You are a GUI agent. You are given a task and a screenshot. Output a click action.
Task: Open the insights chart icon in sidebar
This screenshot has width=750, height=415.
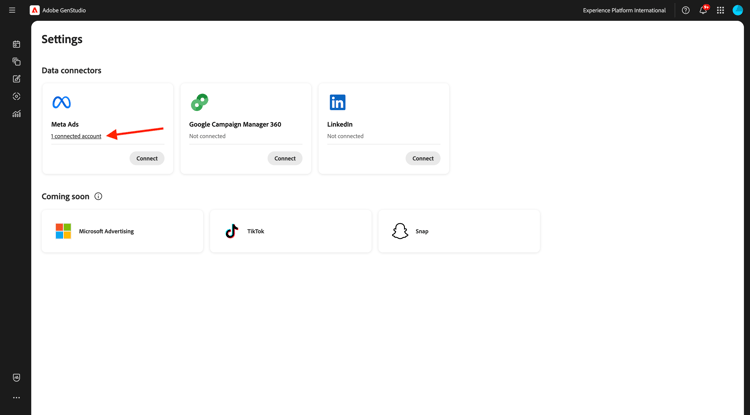coord(16,114)
